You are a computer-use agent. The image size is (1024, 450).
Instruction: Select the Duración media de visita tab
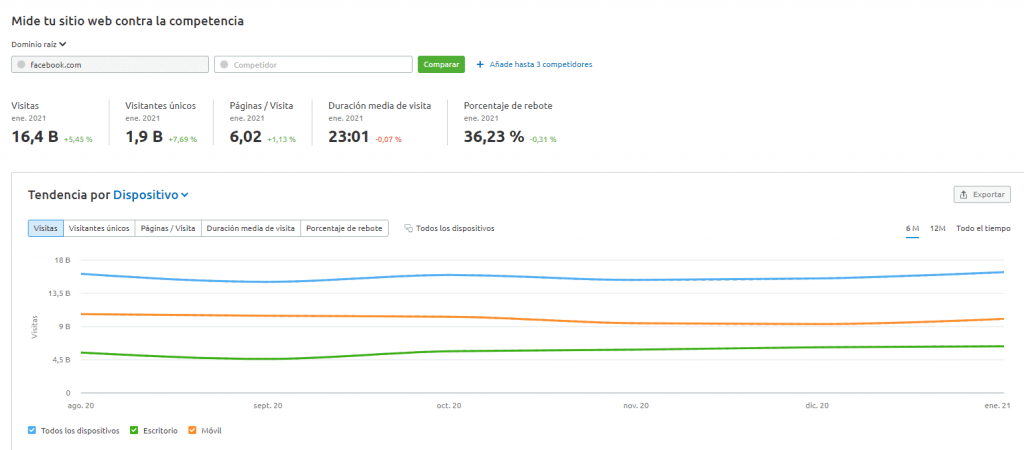pos(251,229)
